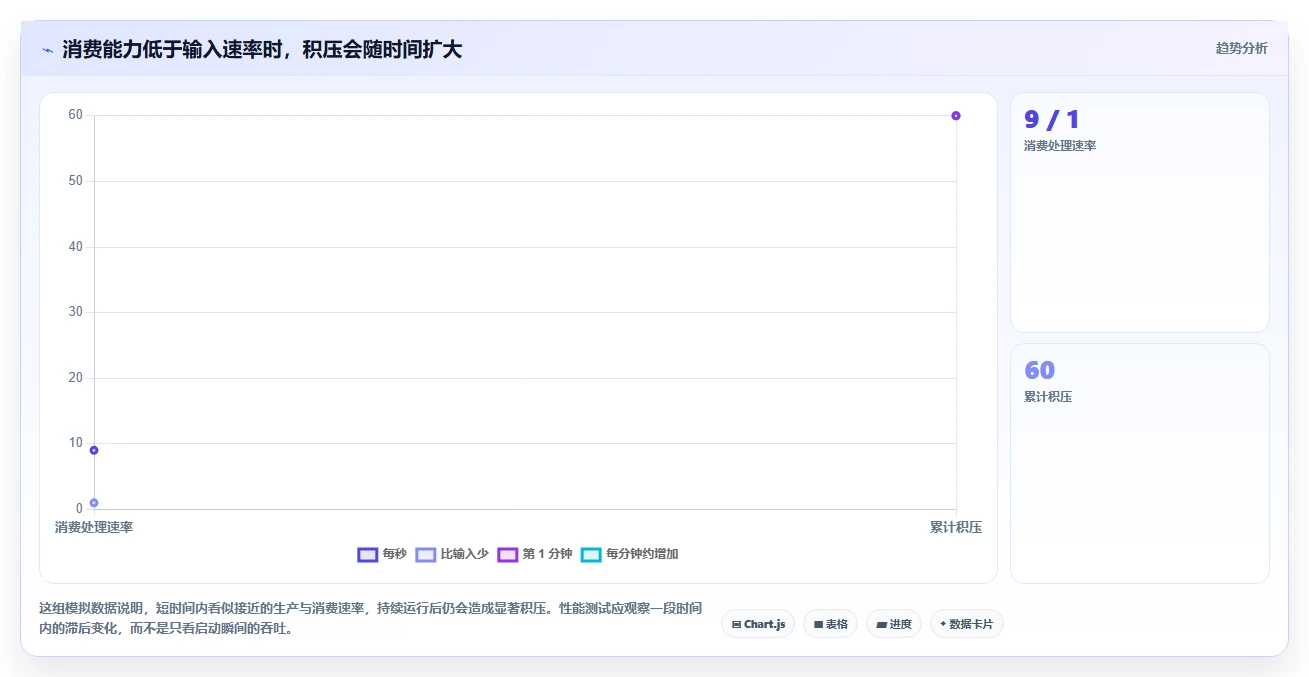Click the 第 1 分钟 legend color box
The width and height of the screenshot is (1309, 677).
point(508,554)
